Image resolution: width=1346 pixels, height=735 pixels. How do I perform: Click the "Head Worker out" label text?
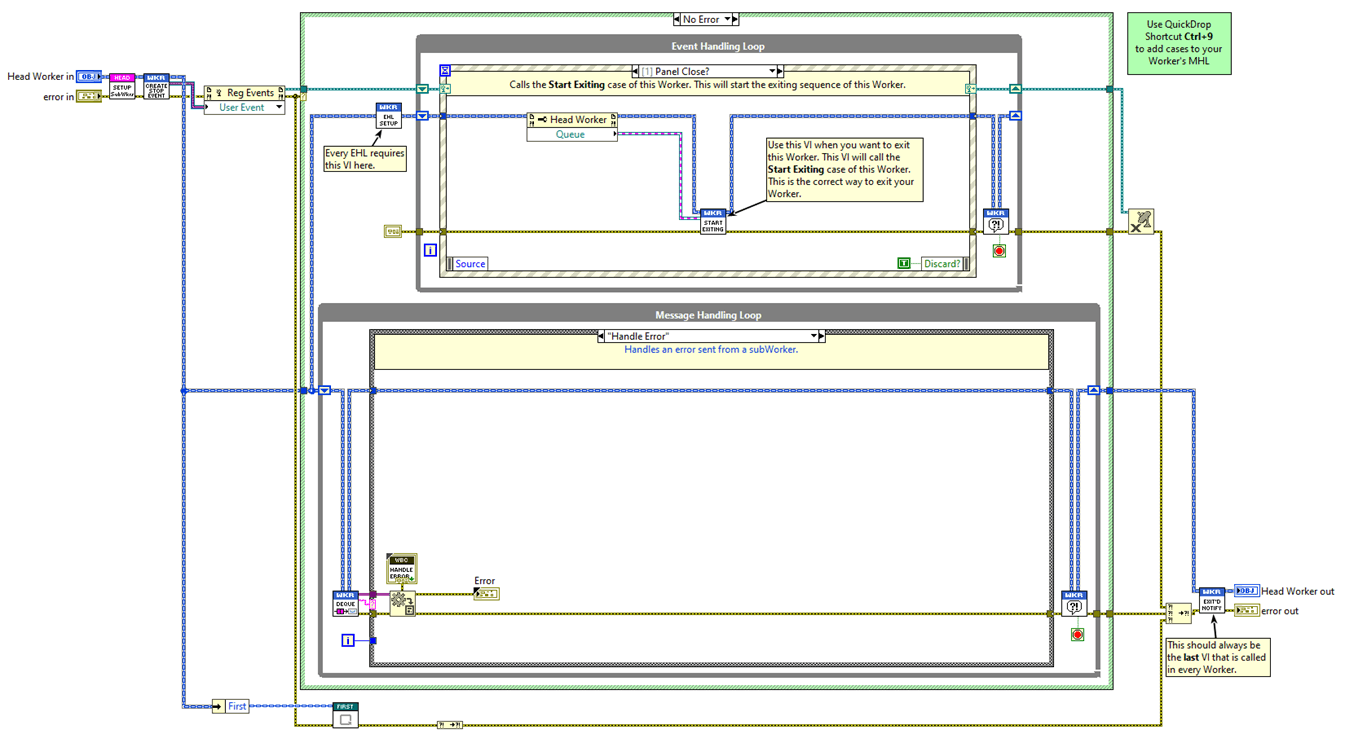point(1298,591)
